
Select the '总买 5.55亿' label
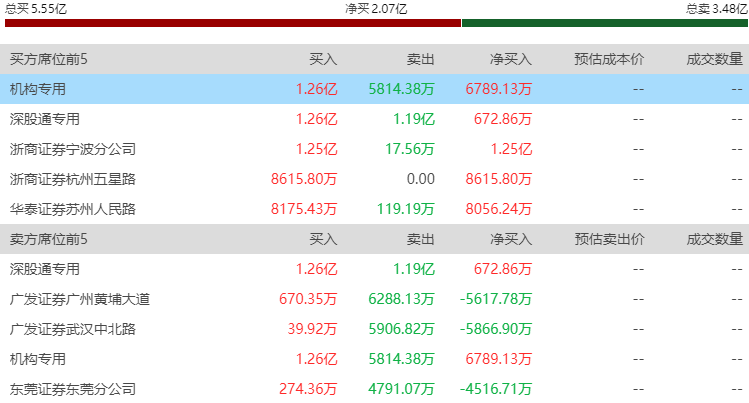[36, 9]
